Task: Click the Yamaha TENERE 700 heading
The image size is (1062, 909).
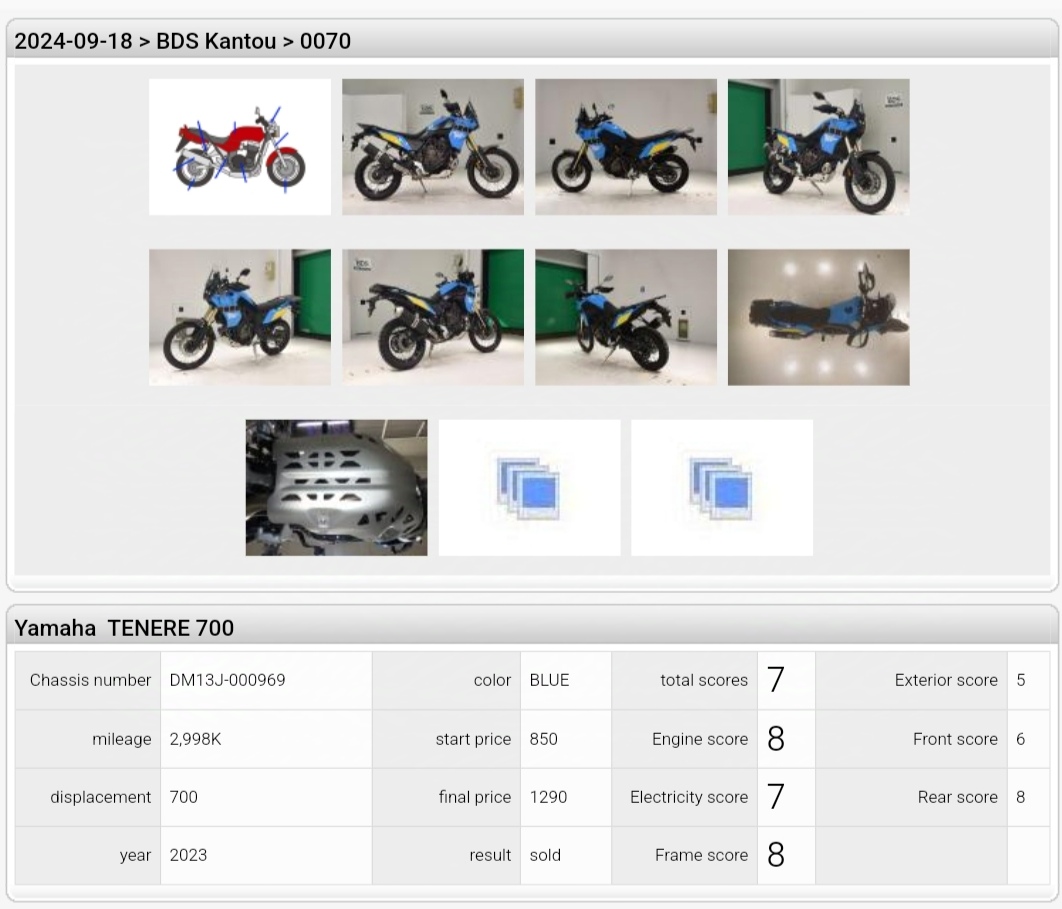Action: click(124, 628)
